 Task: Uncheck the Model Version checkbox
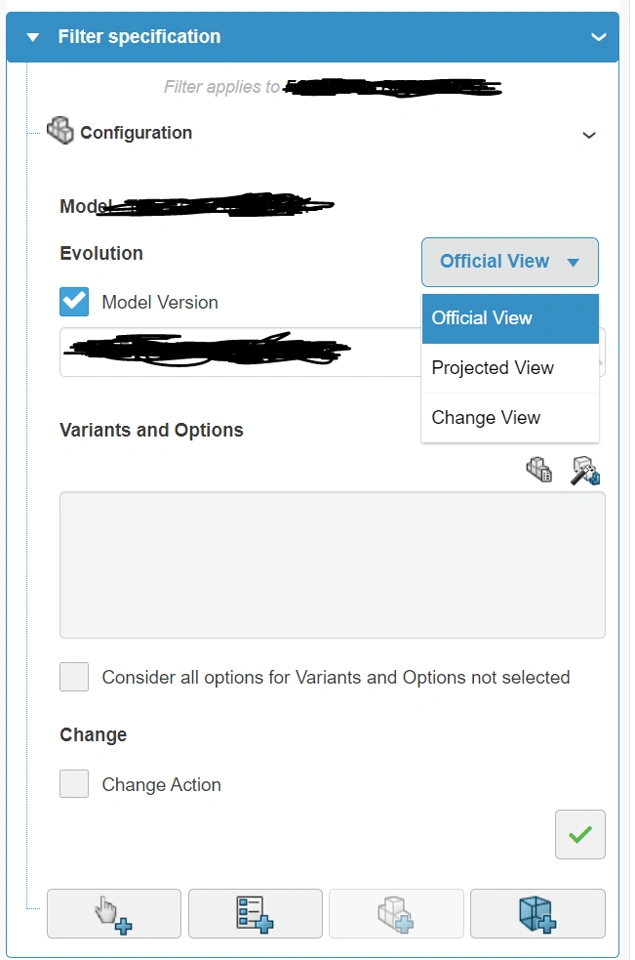[74, 302]
